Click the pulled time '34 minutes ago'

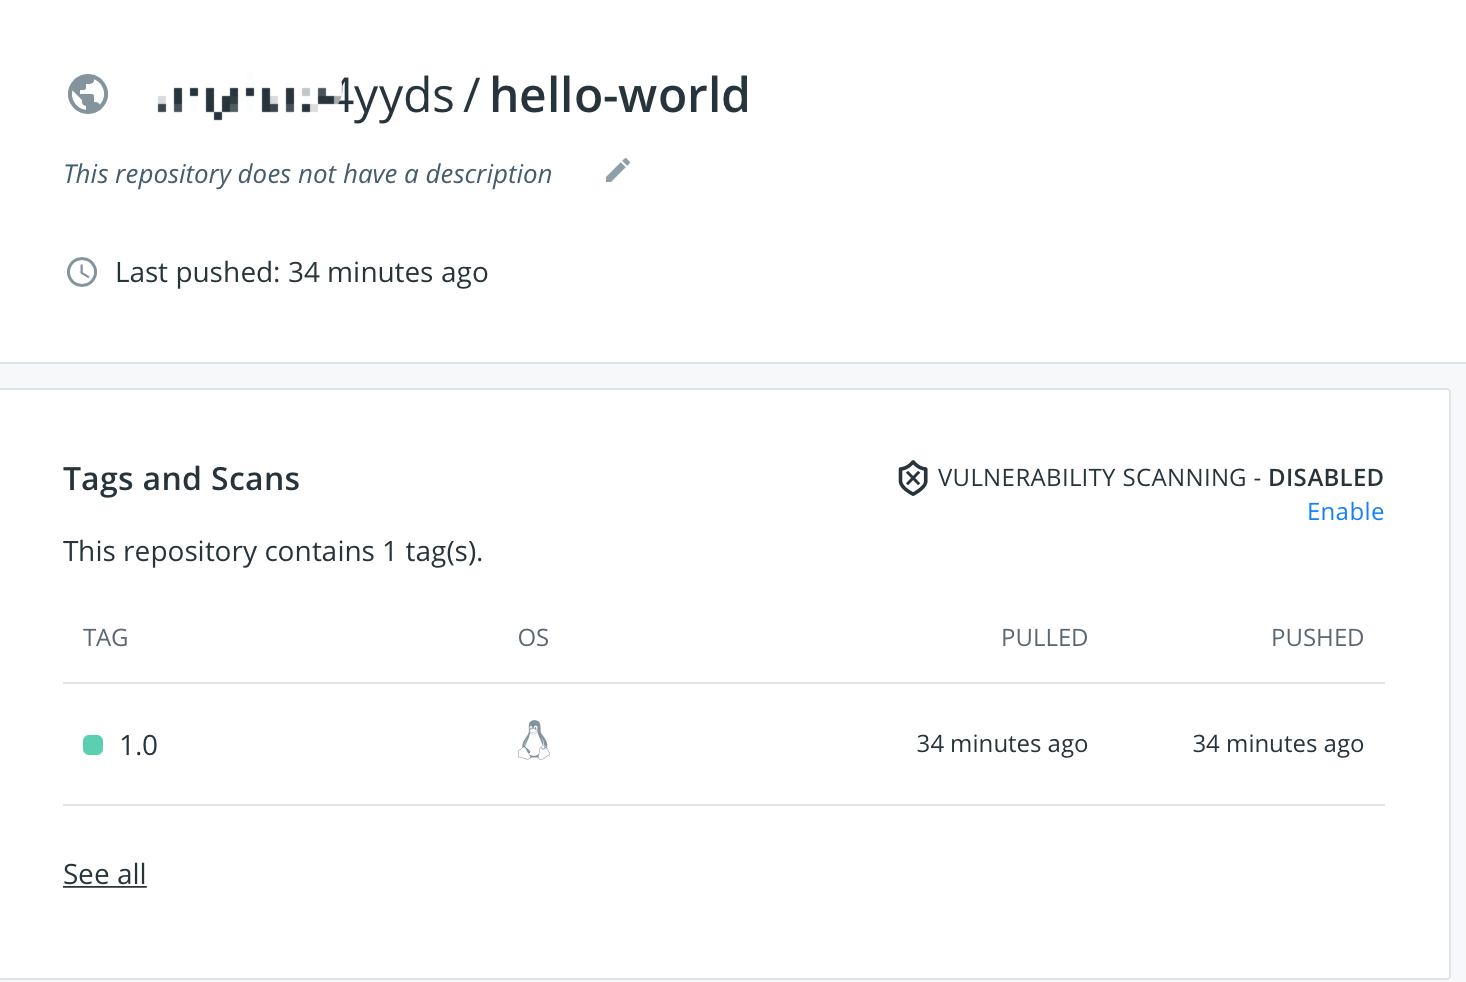coord(1002,744)
